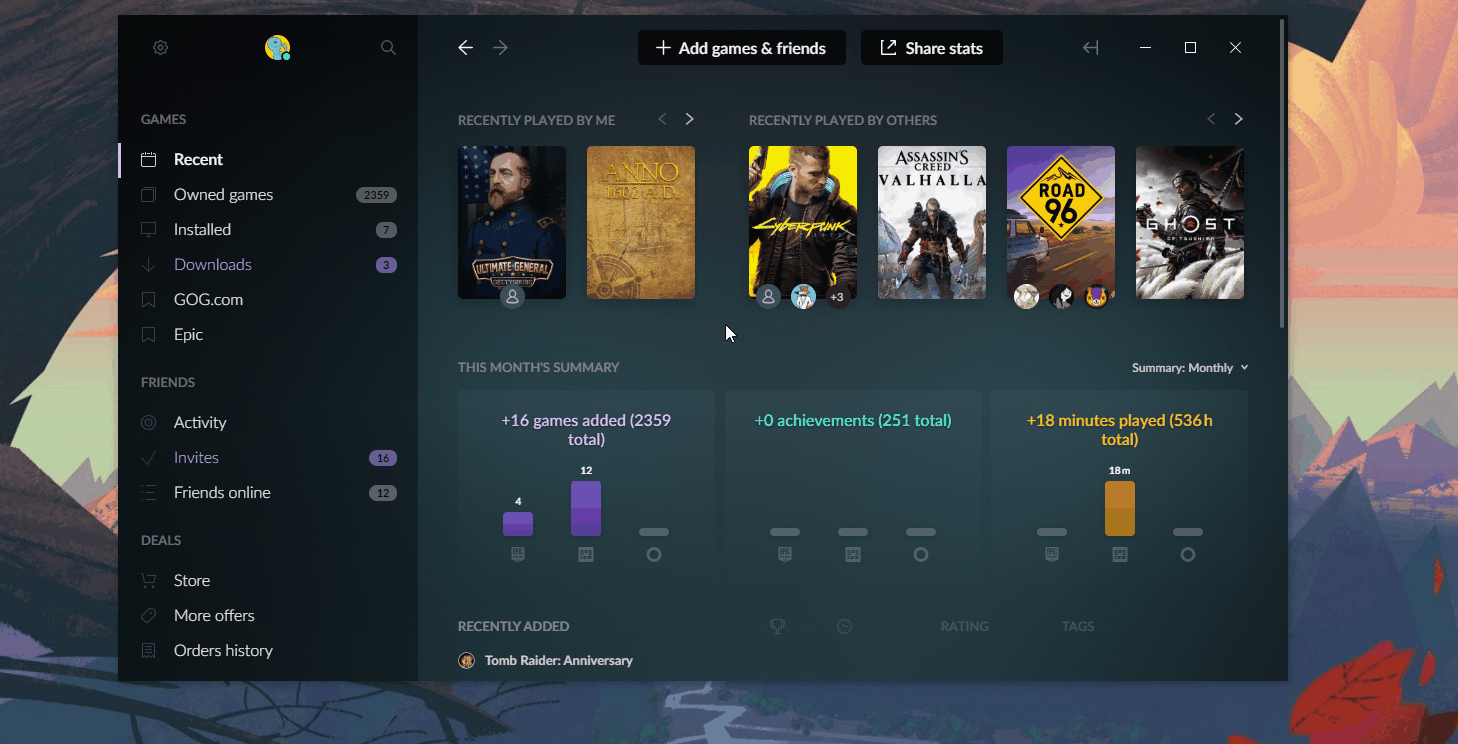
Task: Open Assassin's Creed Valhalla cover
Action: tap(932, 222)
